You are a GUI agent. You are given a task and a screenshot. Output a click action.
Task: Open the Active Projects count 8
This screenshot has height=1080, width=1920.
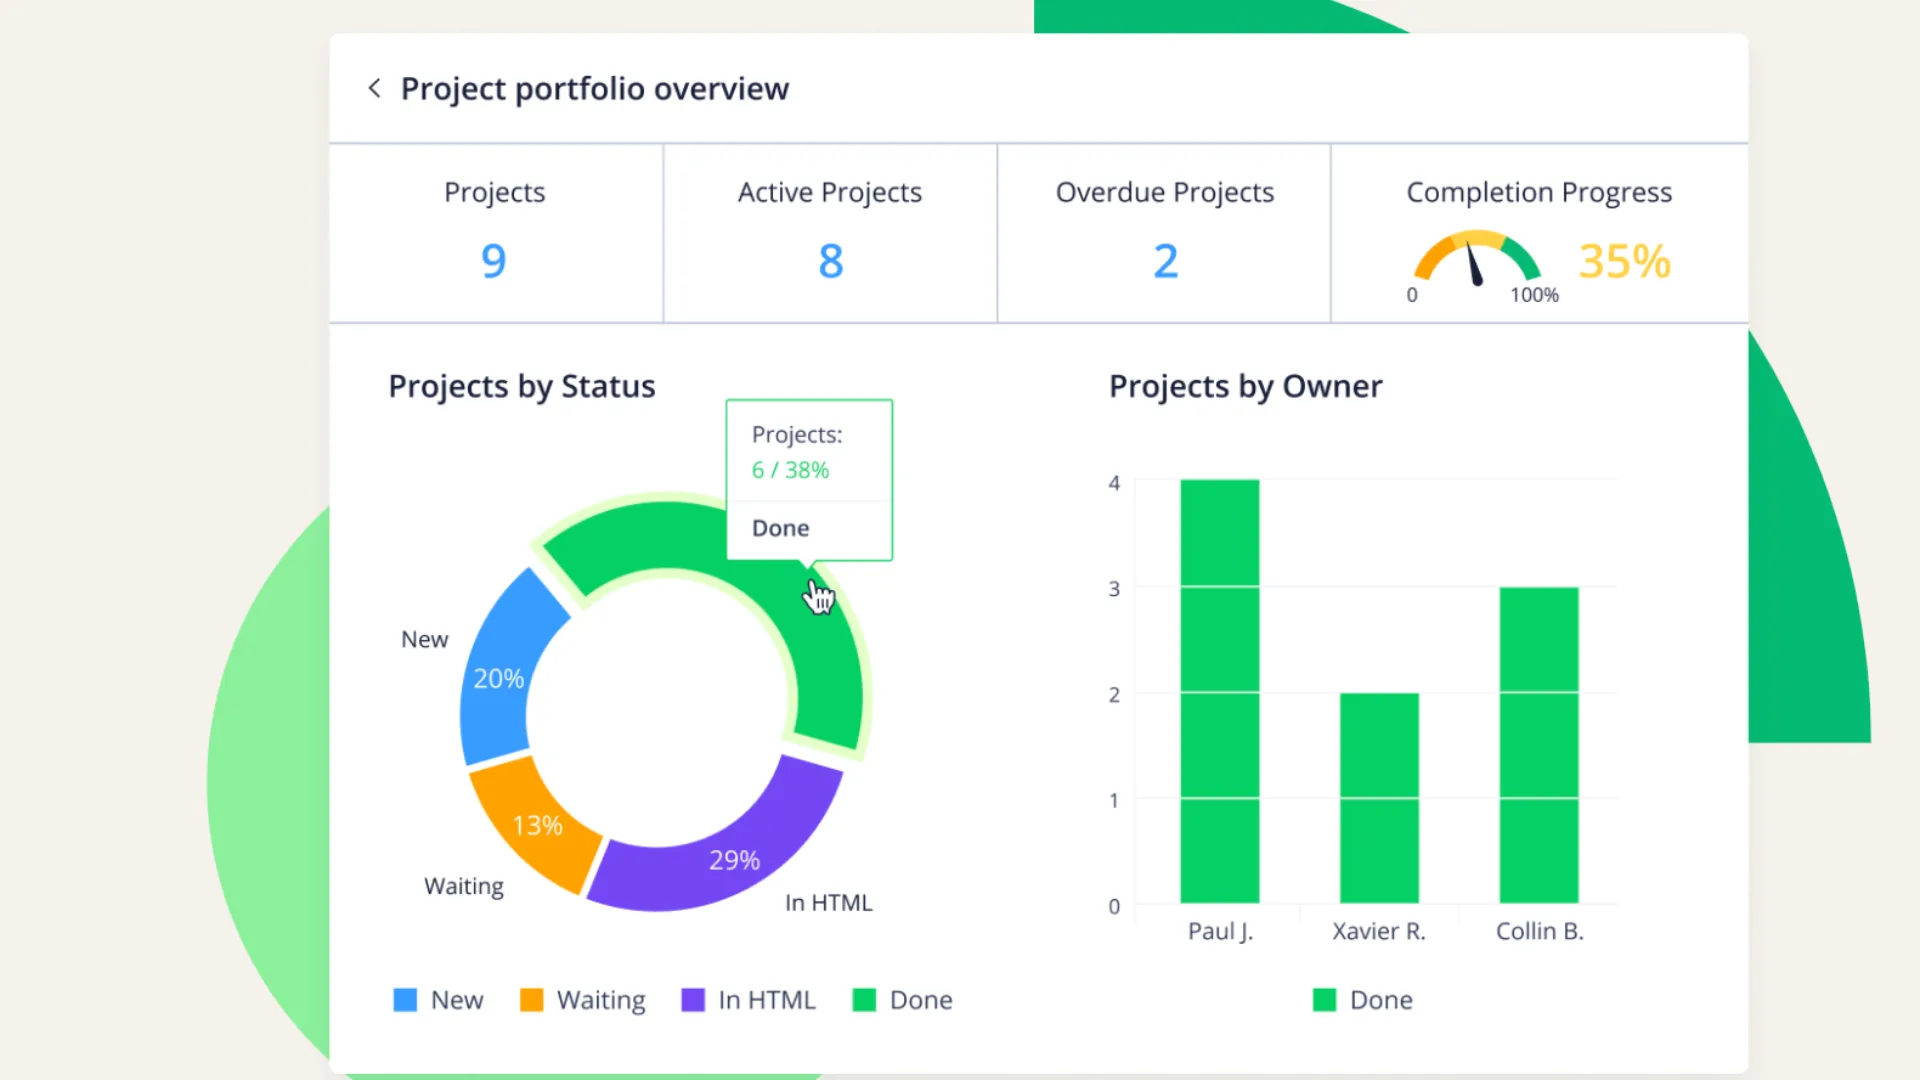pyautogui.click(x=830, y=261)
